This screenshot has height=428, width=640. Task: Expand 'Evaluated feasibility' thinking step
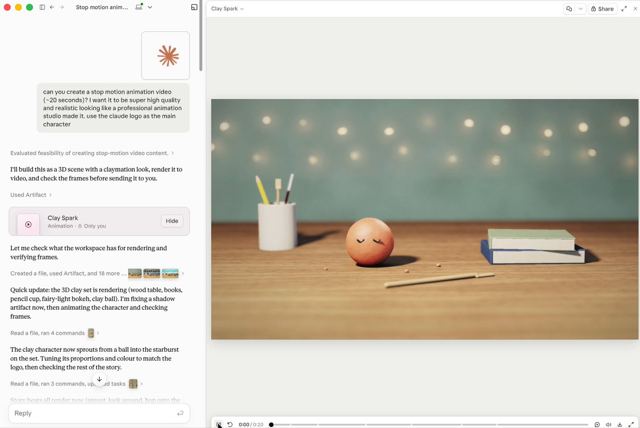click(x=92, y=153)
